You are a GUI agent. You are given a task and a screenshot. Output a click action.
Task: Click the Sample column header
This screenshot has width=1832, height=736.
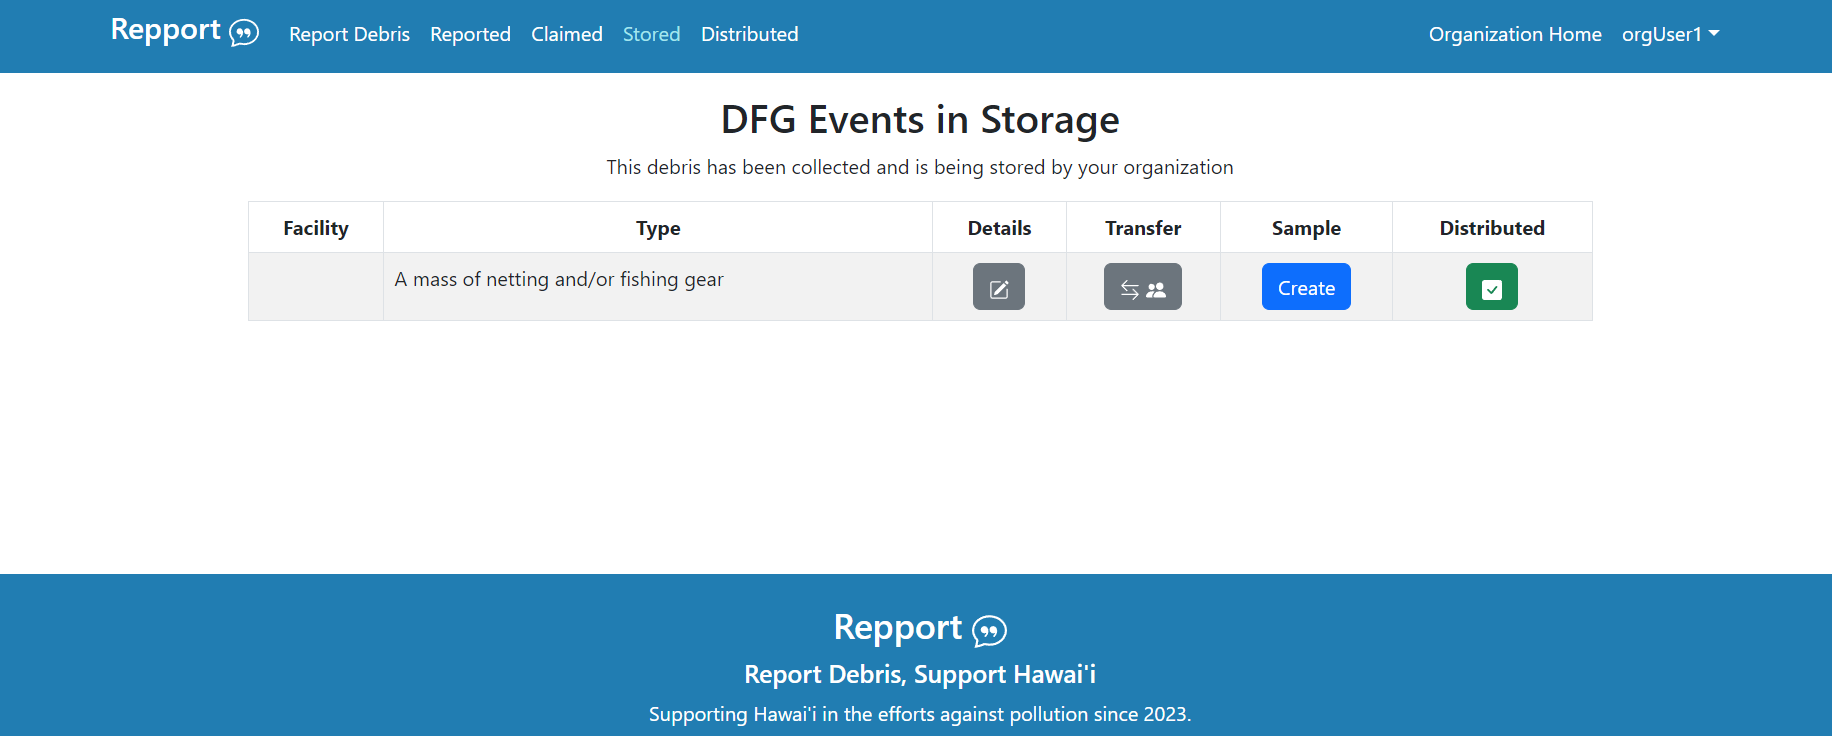click(x=1306, y=228)
